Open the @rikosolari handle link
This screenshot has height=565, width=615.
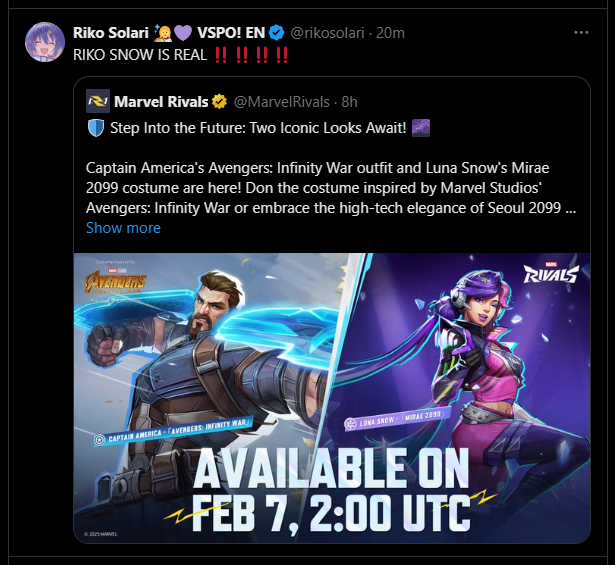[x=328, y=33]
